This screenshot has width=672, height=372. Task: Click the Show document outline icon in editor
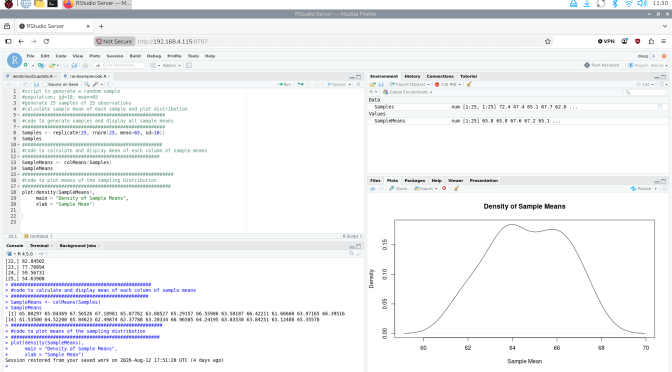pyautogui.click(x=358, y=84)
